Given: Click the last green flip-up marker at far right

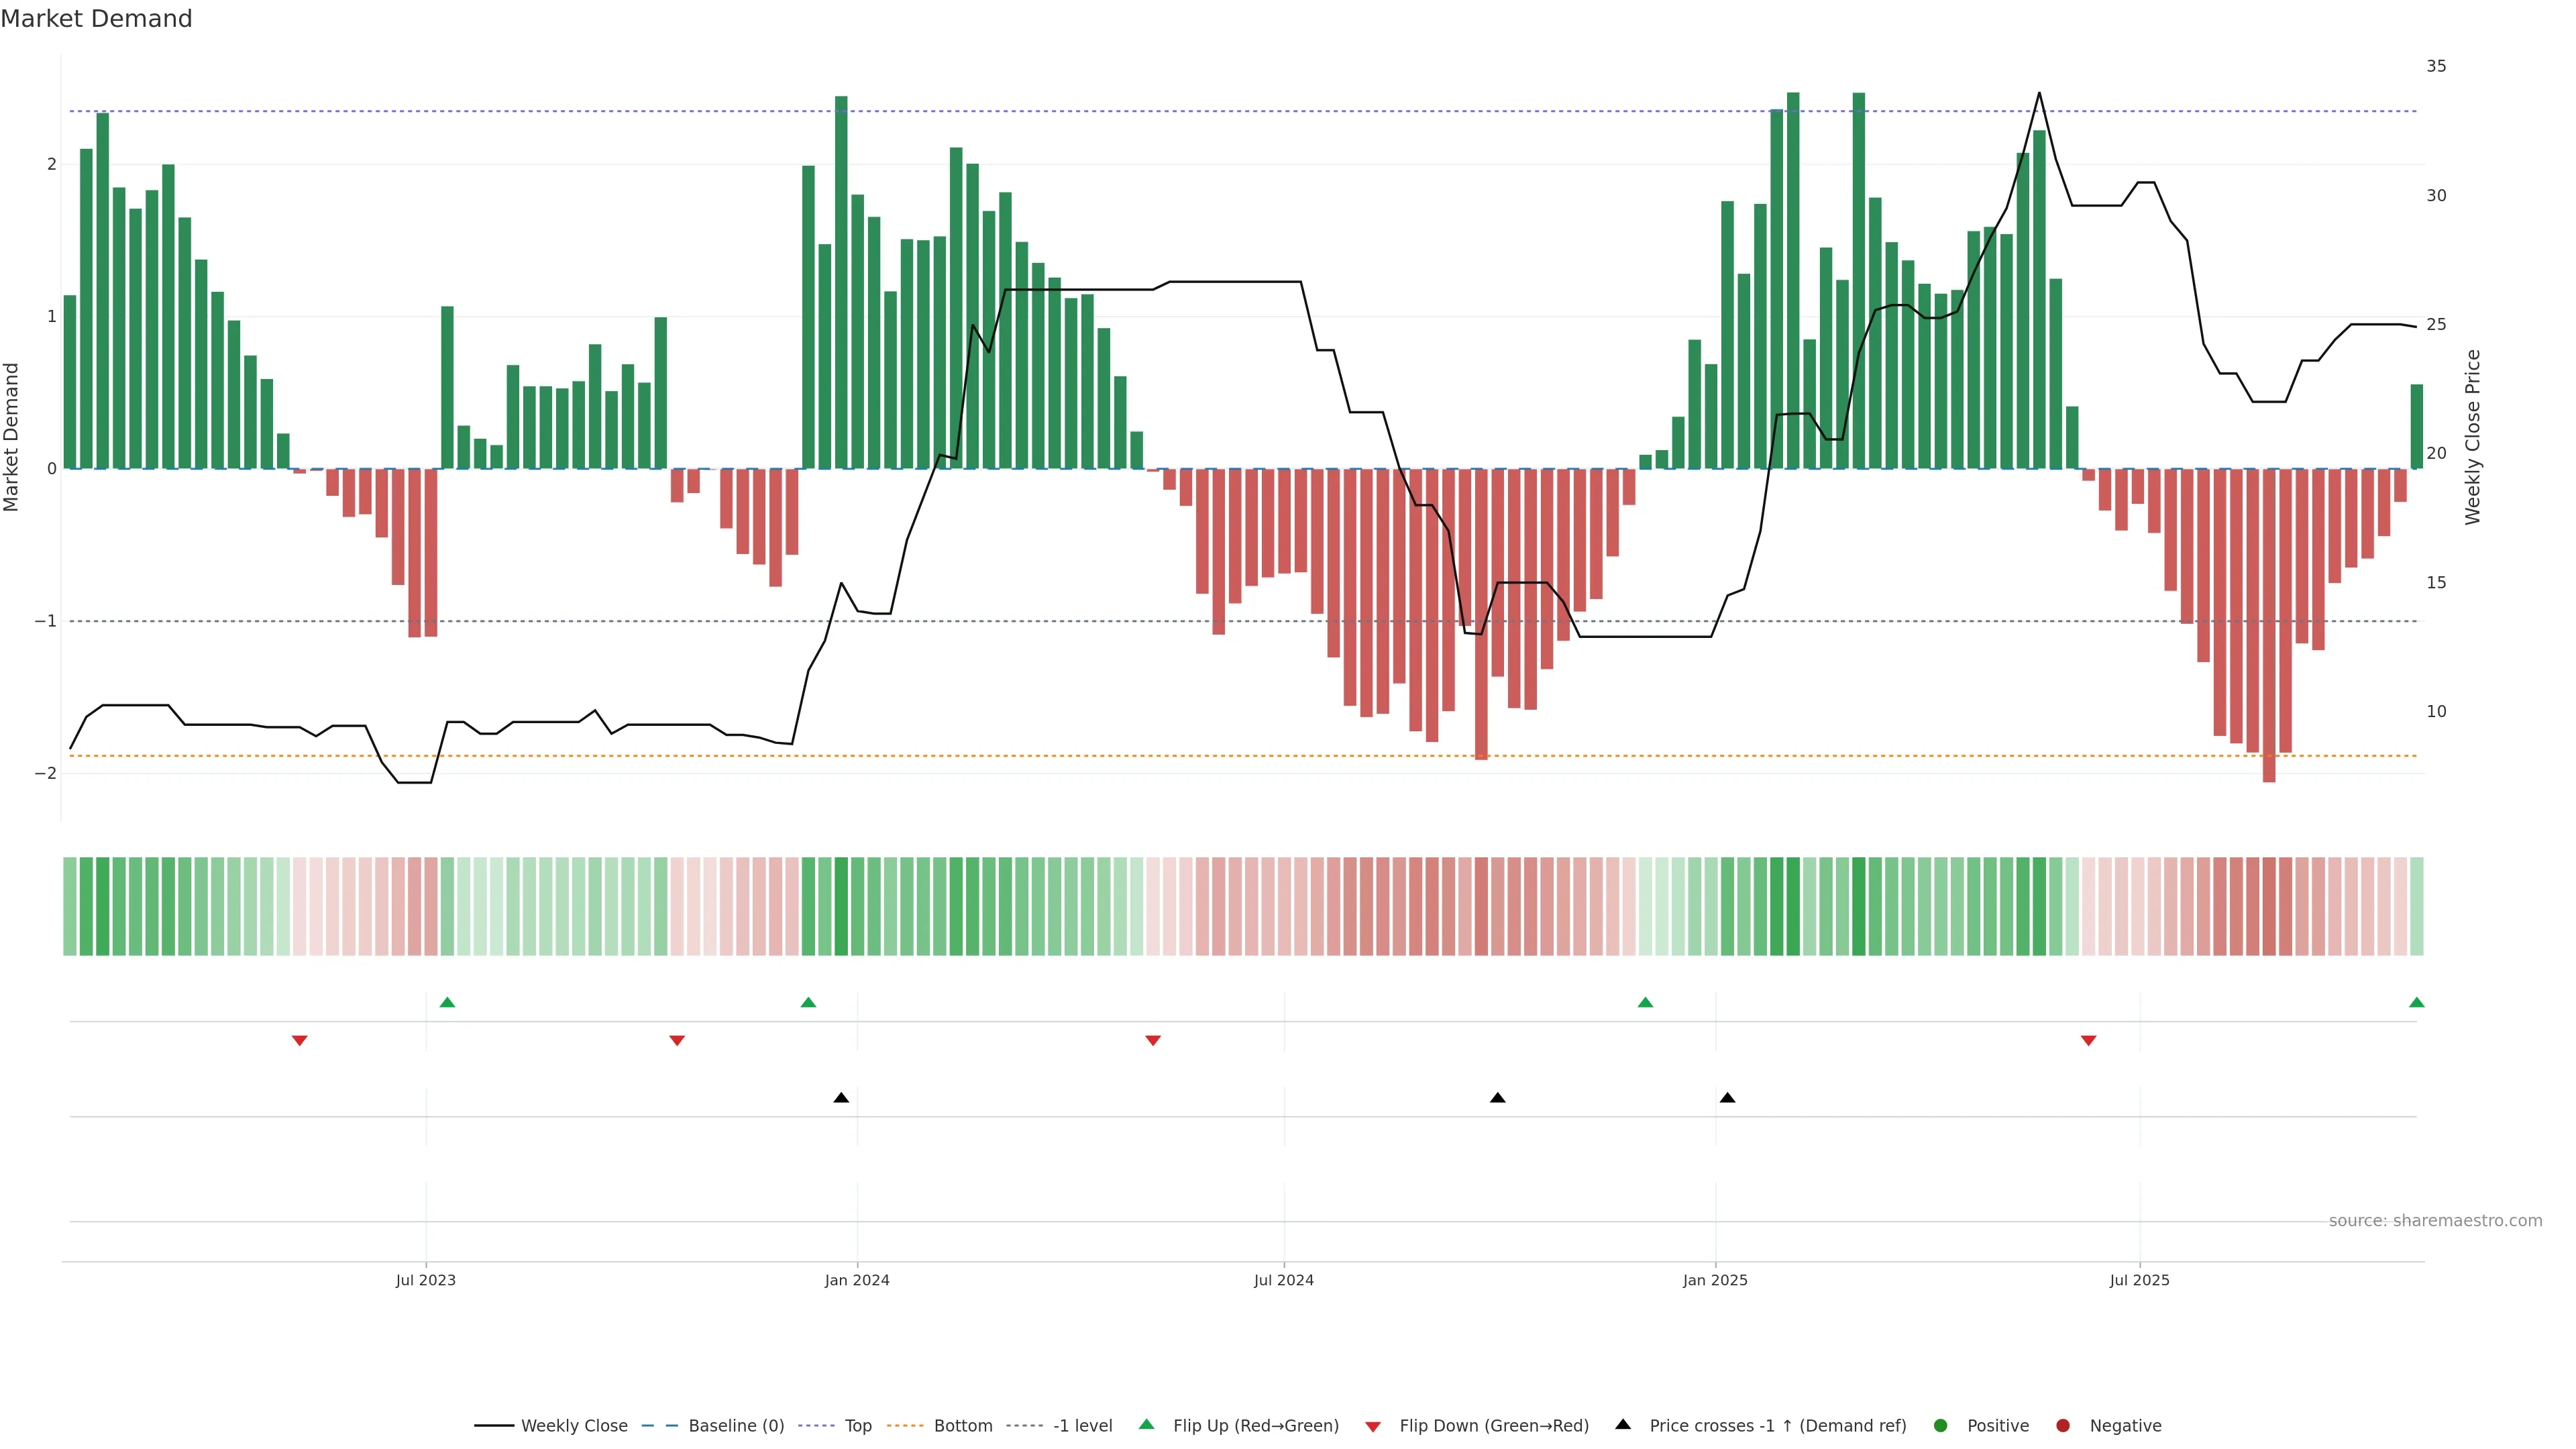Looking at the screenshot, I should 2417,1002.
